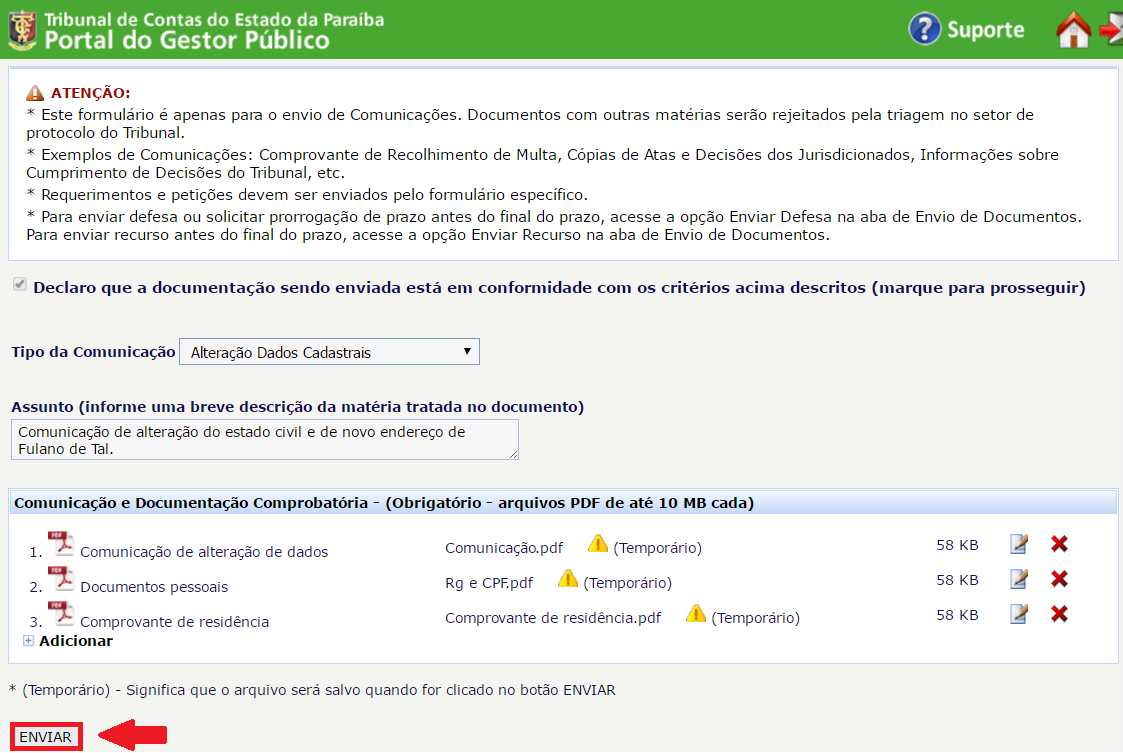Screen dimensions: 1123x753
Task: Edit the Rg e CPF.pdf entry
Action: click(1019, 579)
